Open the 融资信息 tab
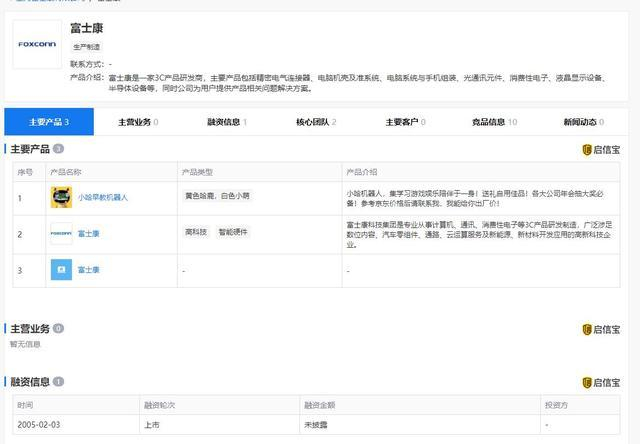640x444 pixels. pyautogui.click(x=227, y=122)
